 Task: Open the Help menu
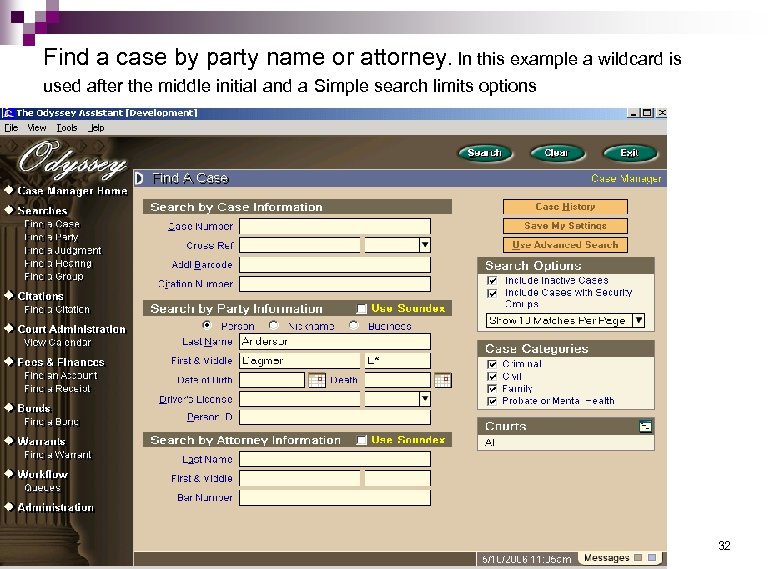(x=96, y=128)
